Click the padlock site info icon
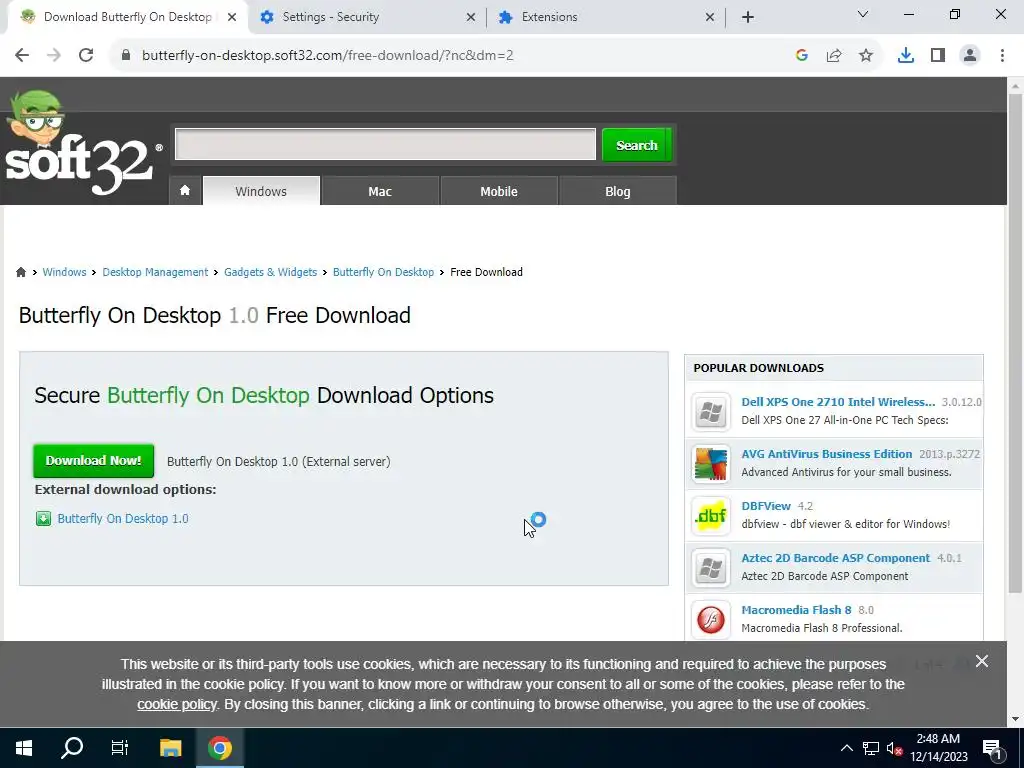 (126, 56)
